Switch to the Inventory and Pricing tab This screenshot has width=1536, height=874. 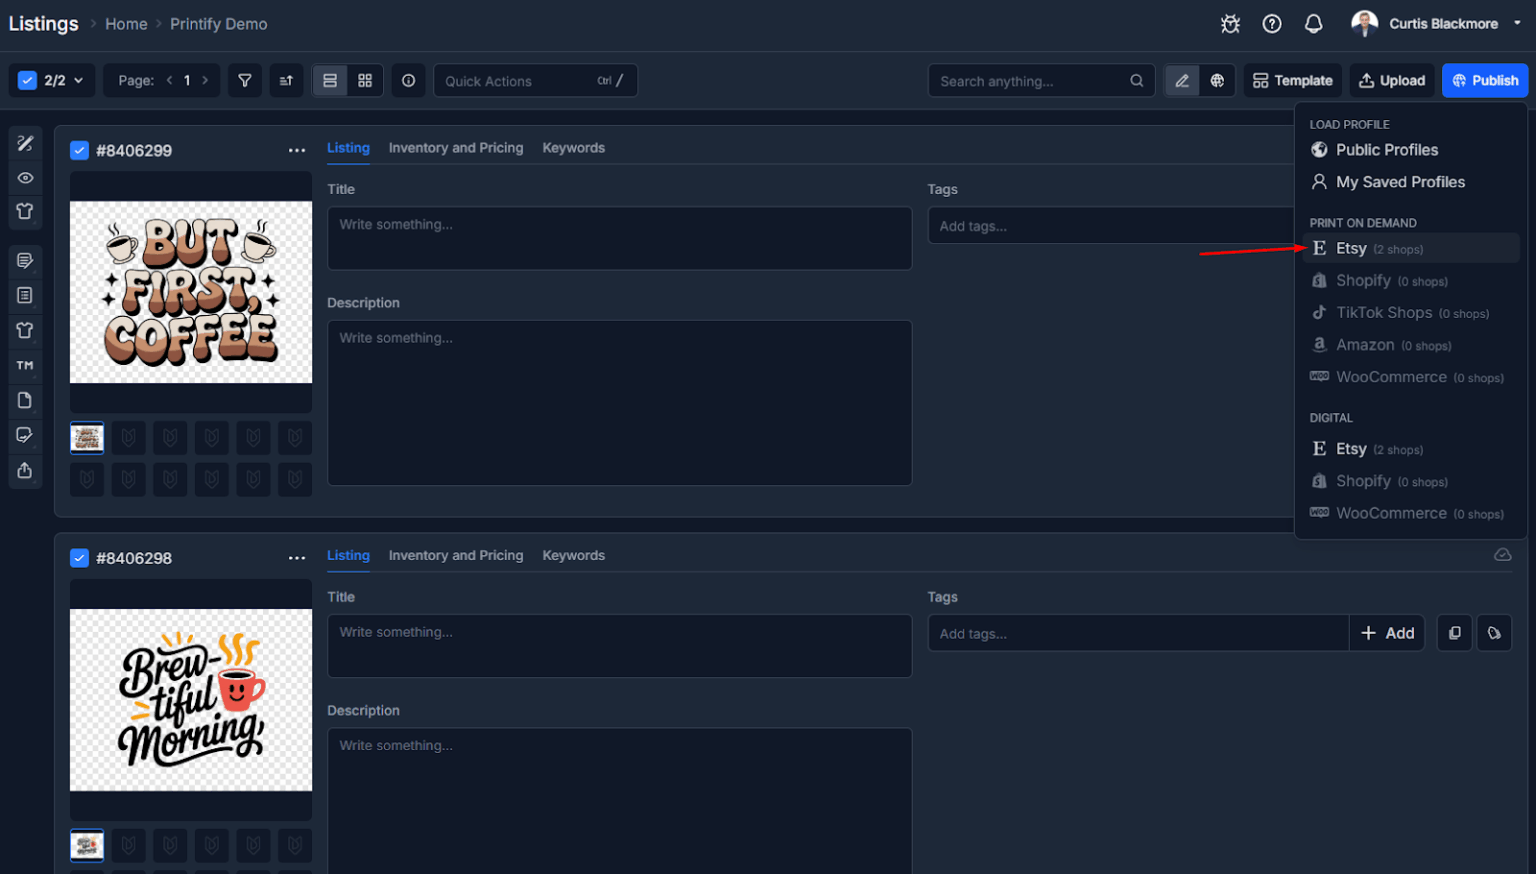456,147
